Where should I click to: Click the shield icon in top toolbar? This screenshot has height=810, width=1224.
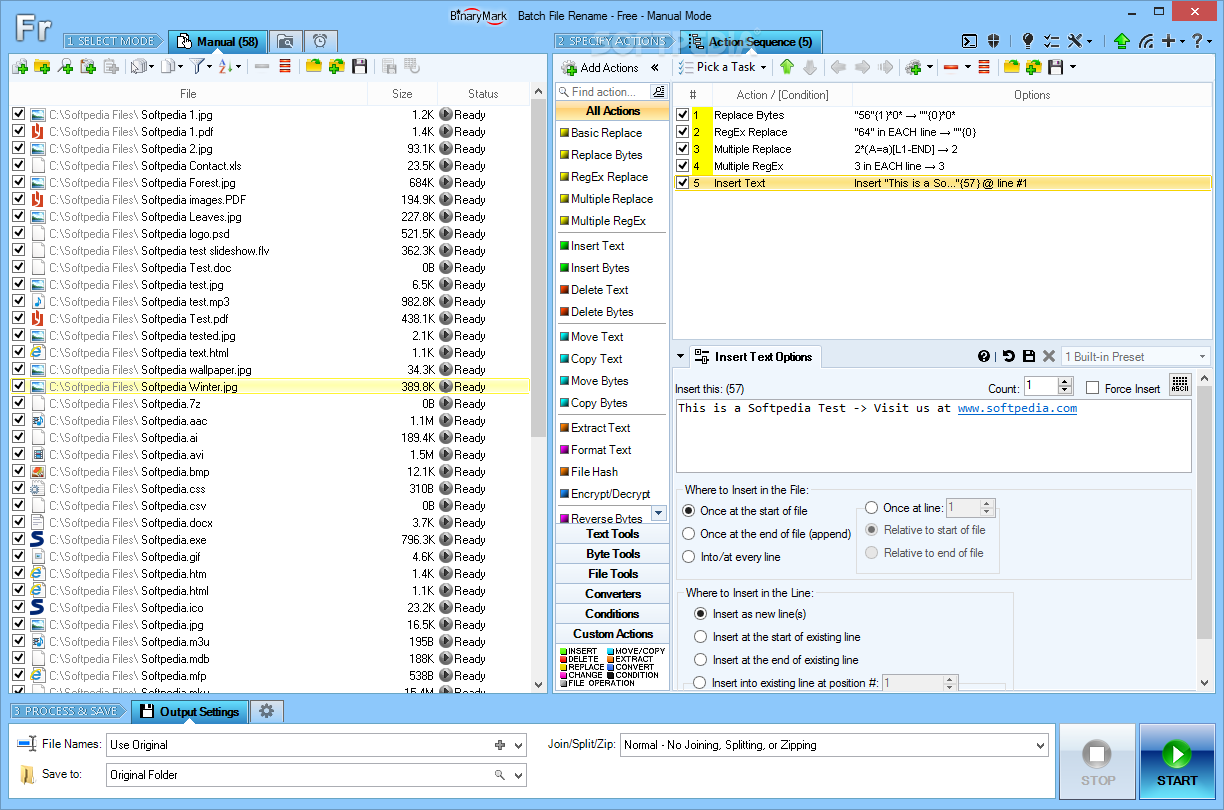(x=993, y=41)
